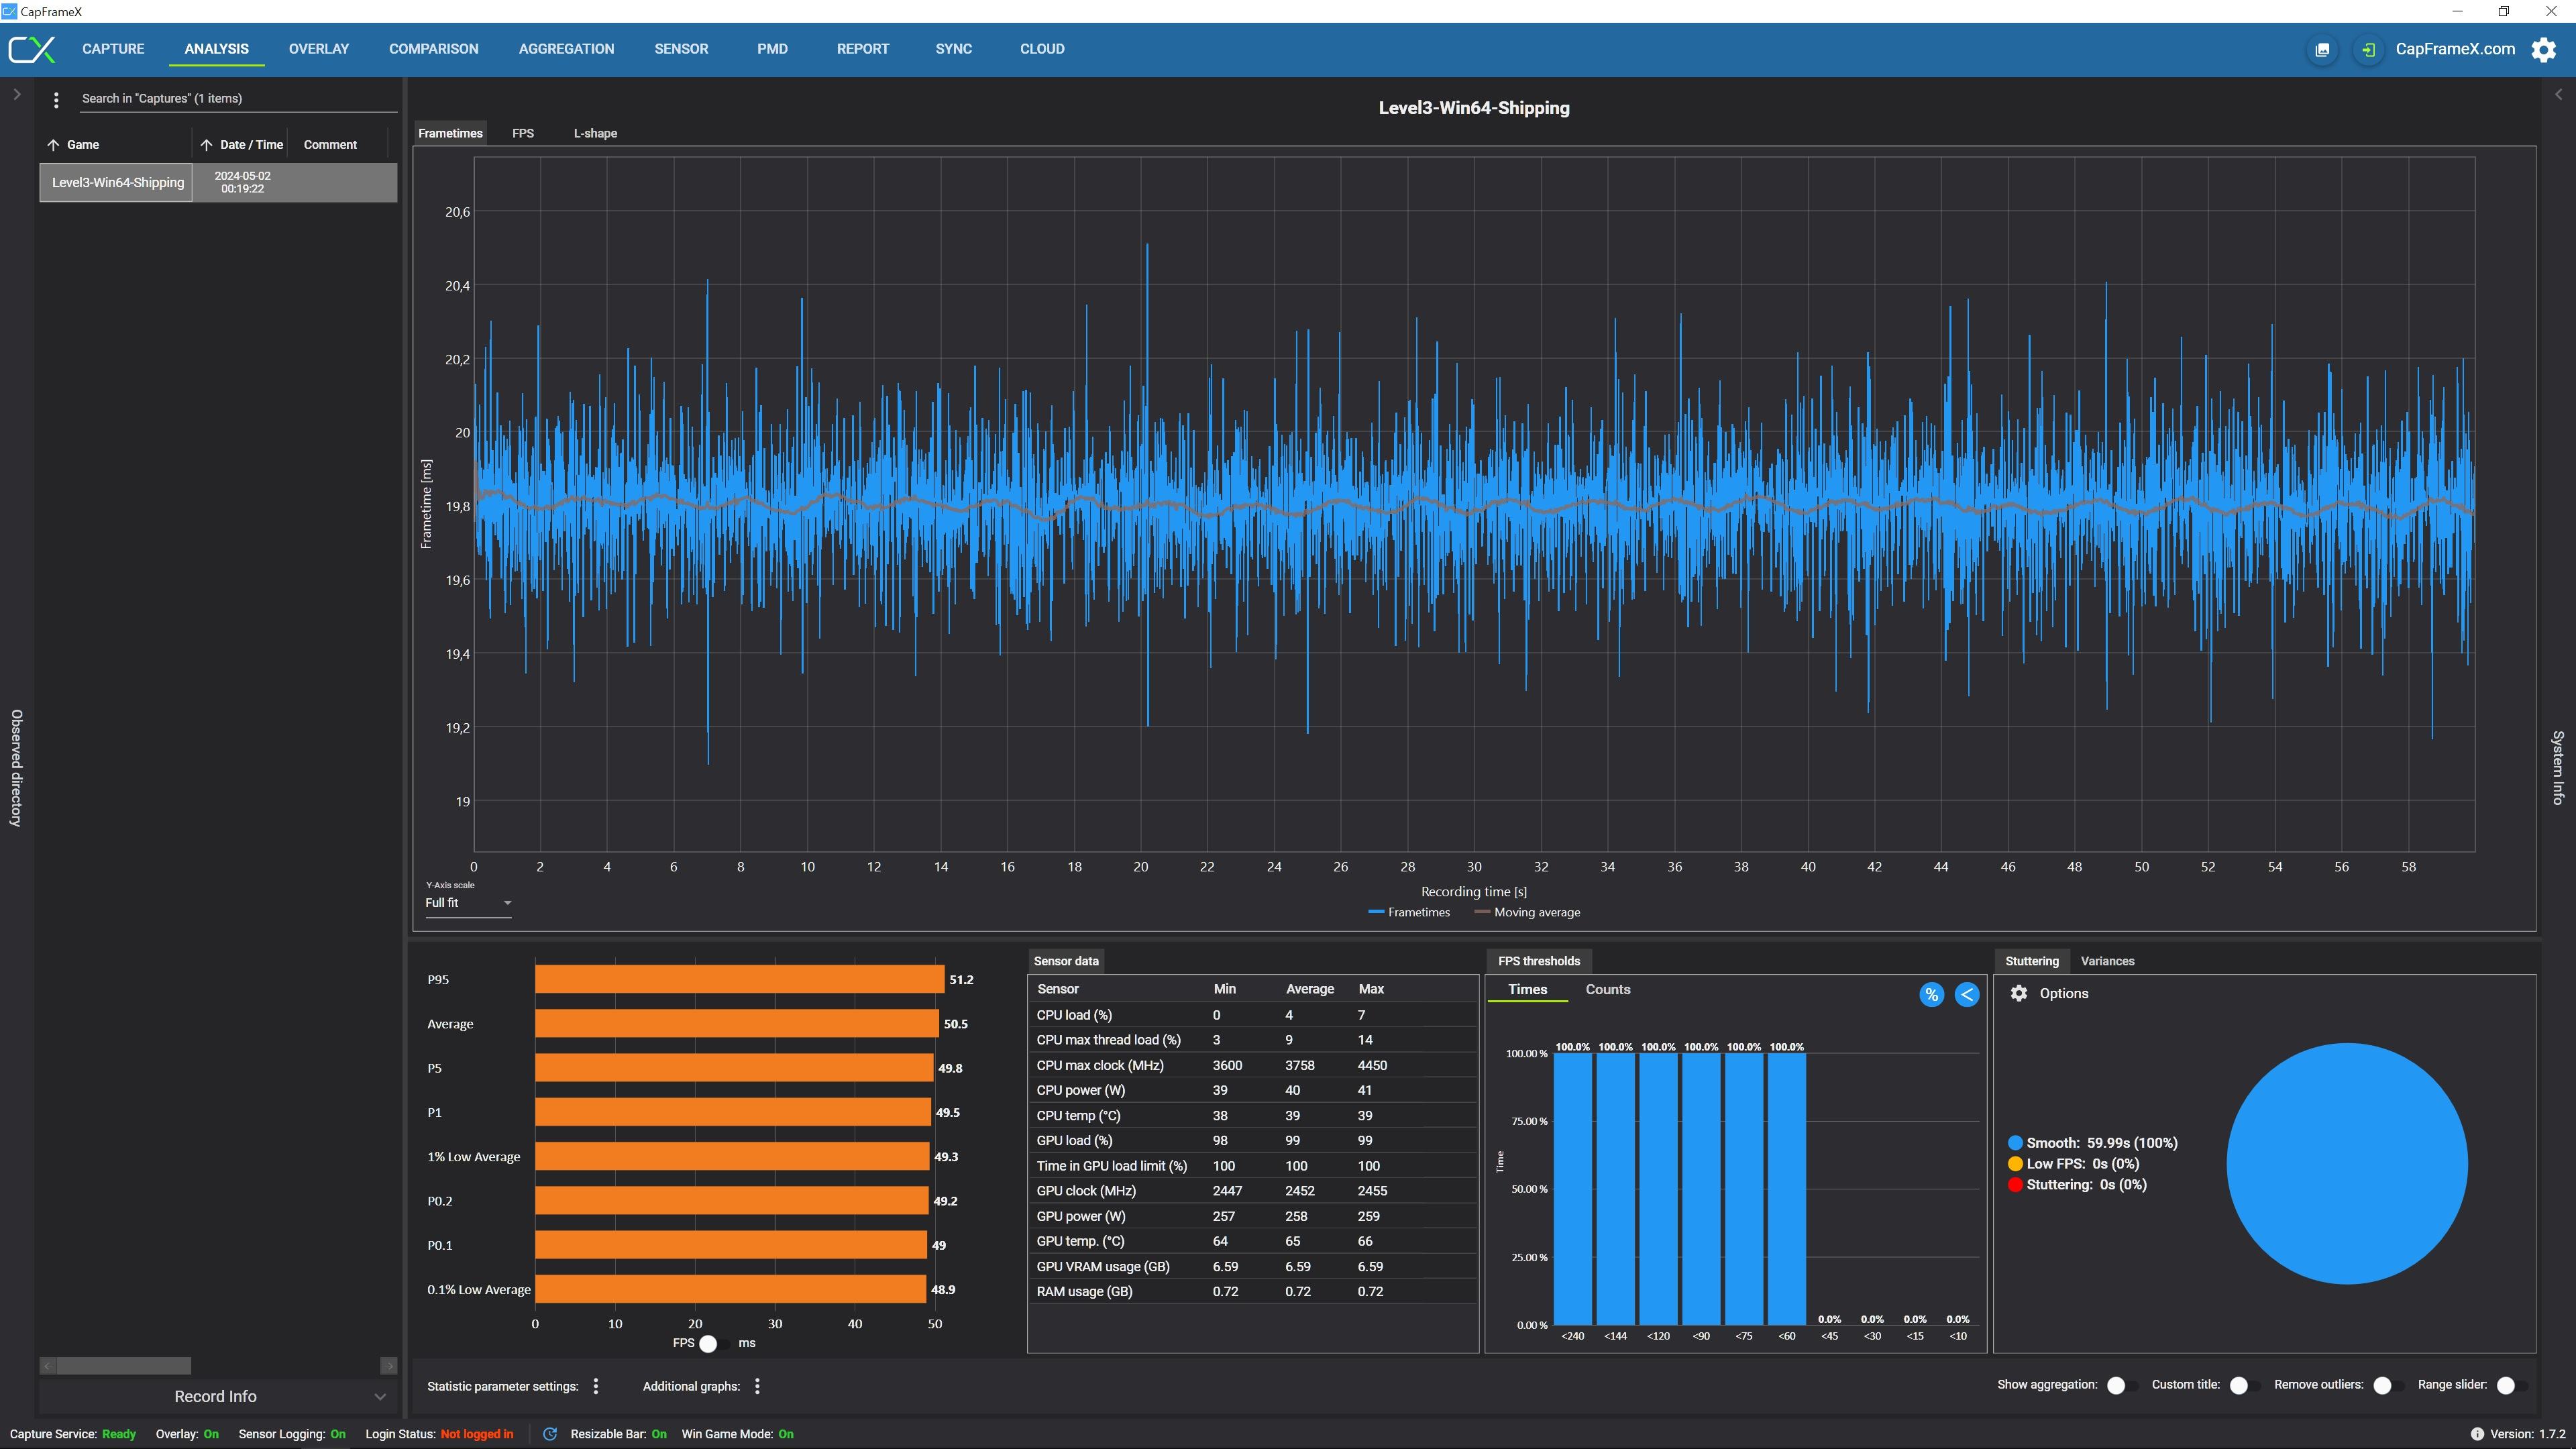Open the SYNC tab

click(x=953, y=49)
